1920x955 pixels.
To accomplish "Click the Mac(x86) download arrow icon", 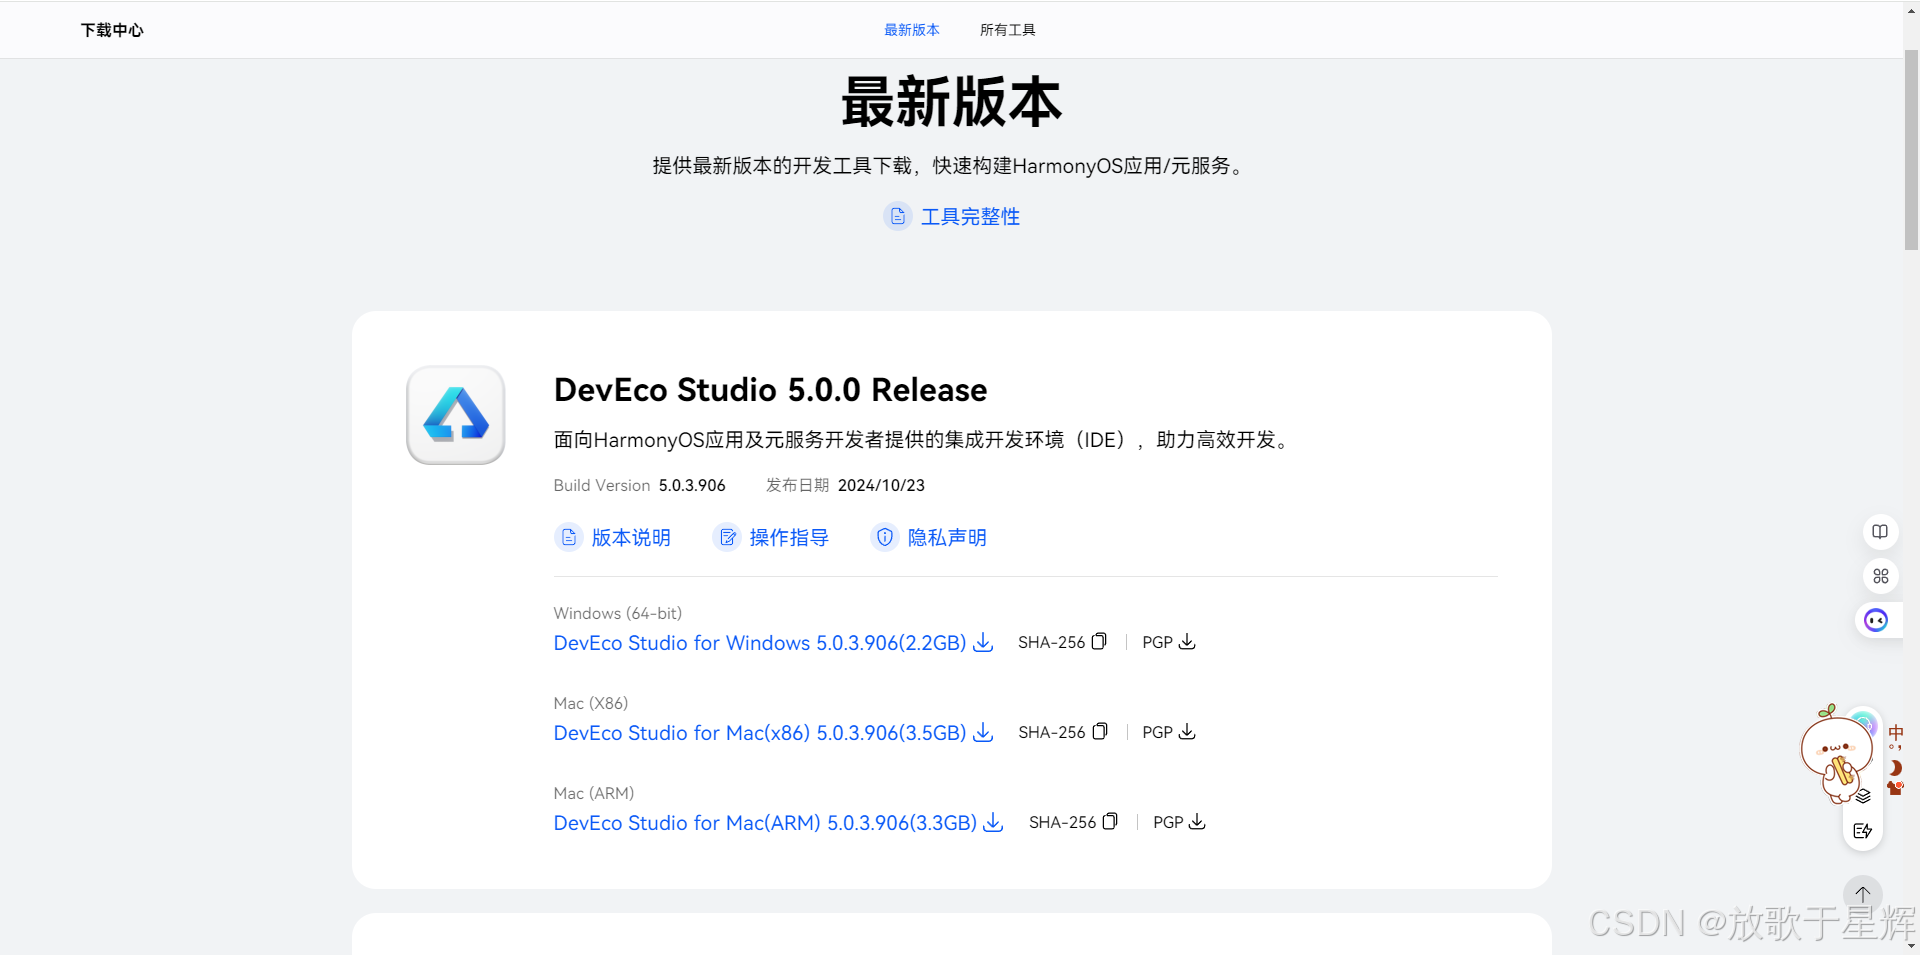I will click(x=983, y=733).
